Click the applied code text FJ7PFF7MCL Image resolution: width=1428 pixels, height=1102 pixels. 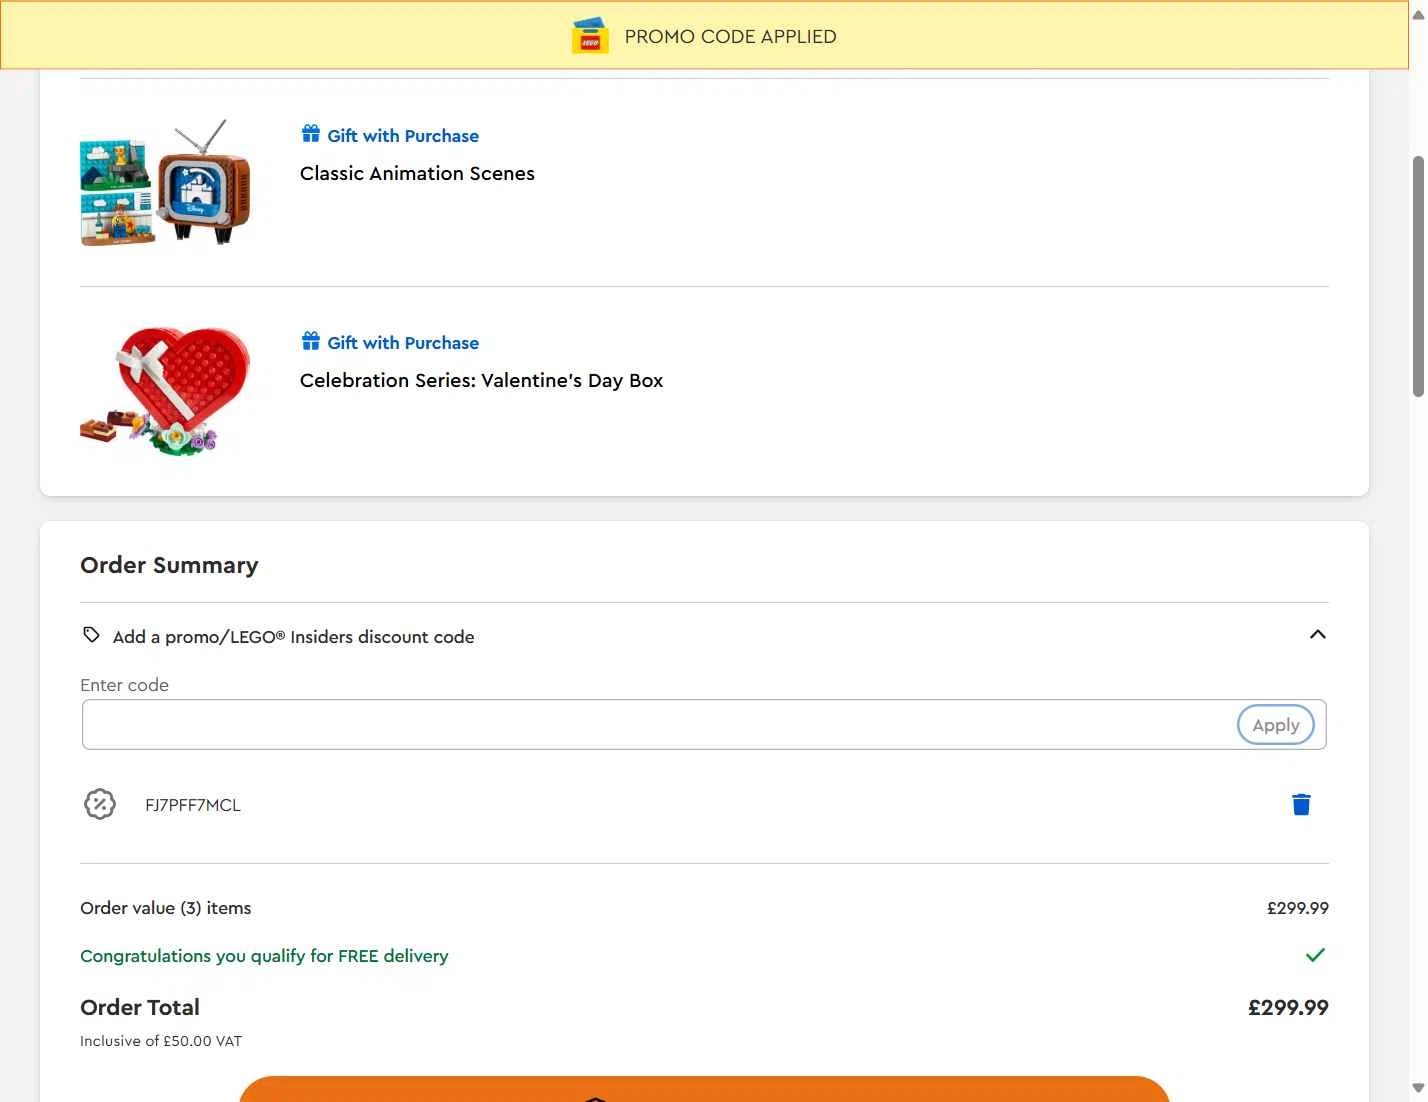pos(193,805)
